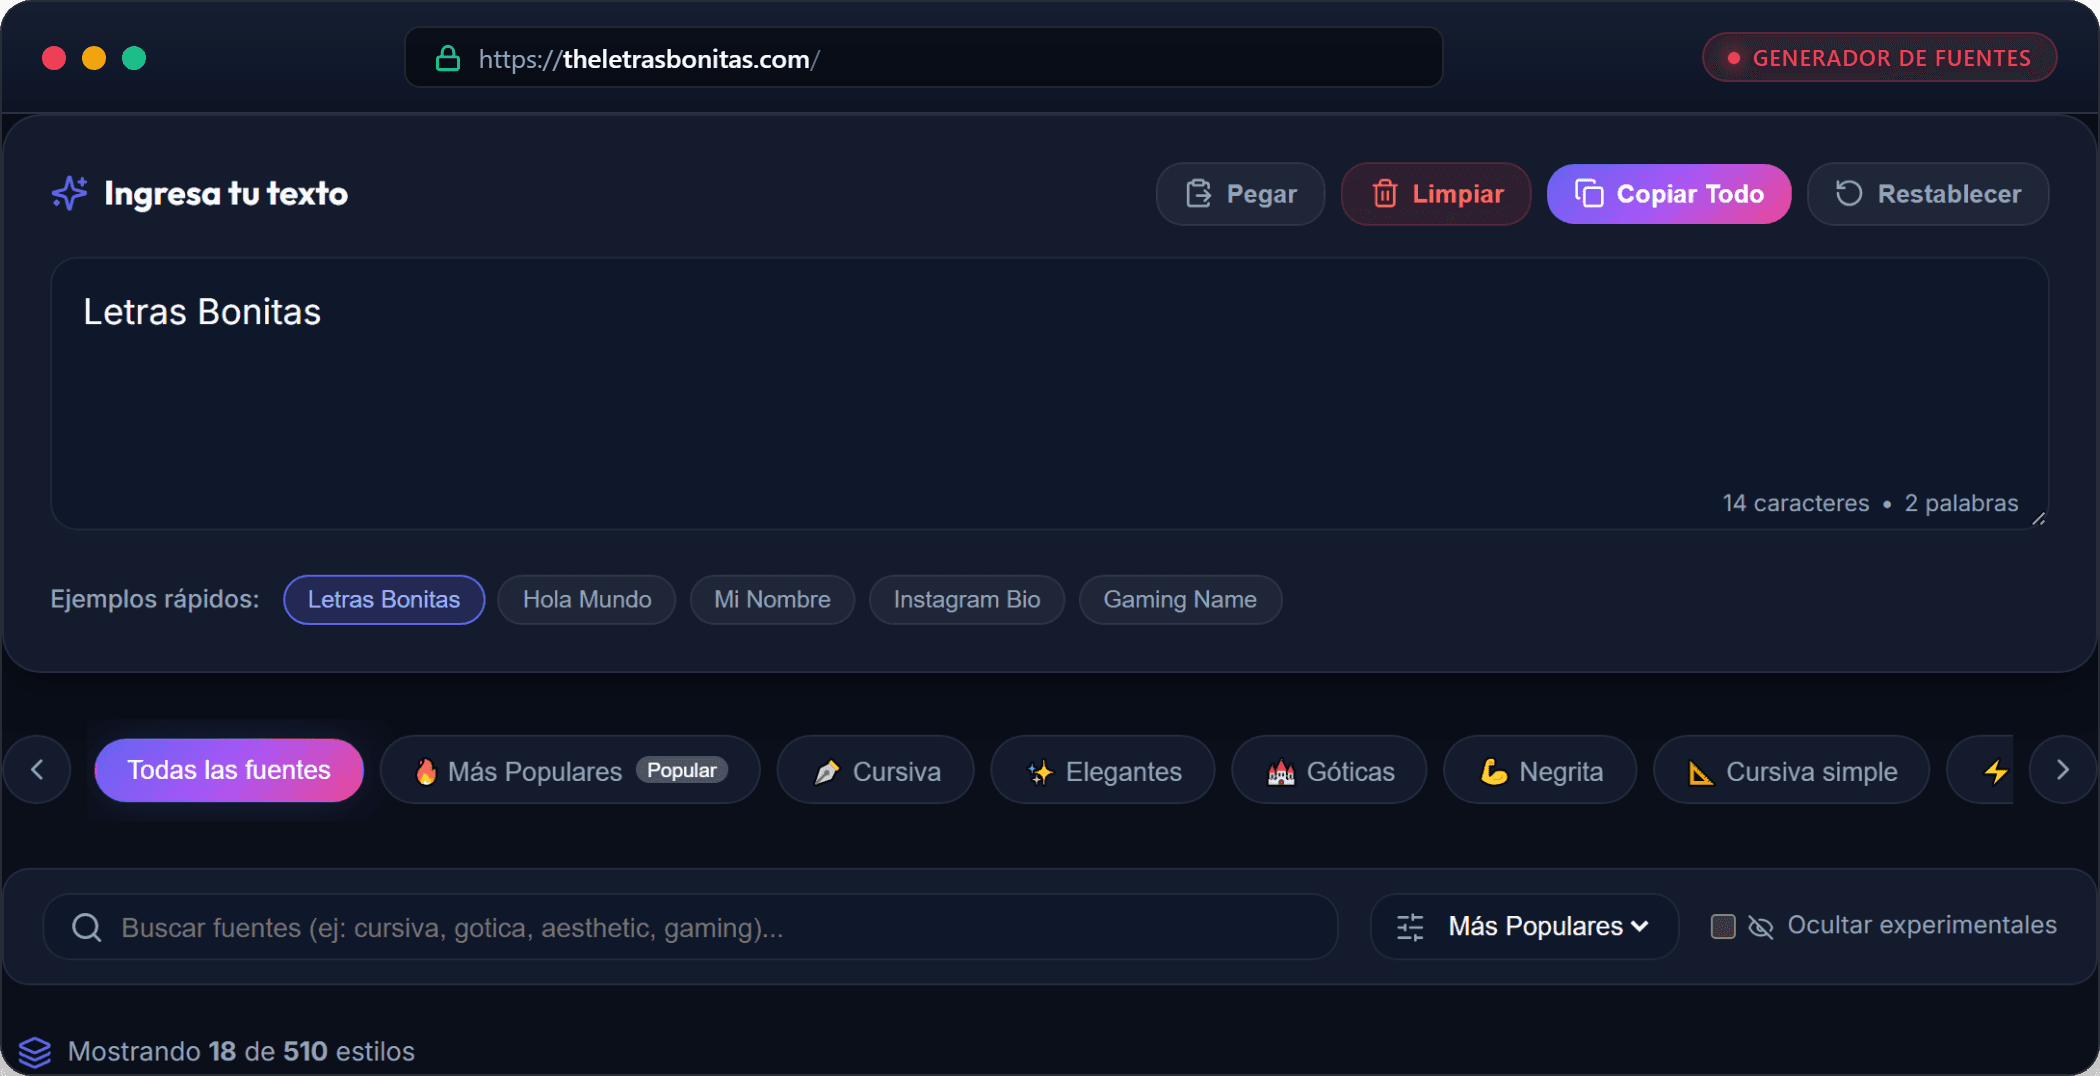Viewport: 2100px width, 1076px height.
Task: Click the text area resize handle
Action: pos(2038,518)
